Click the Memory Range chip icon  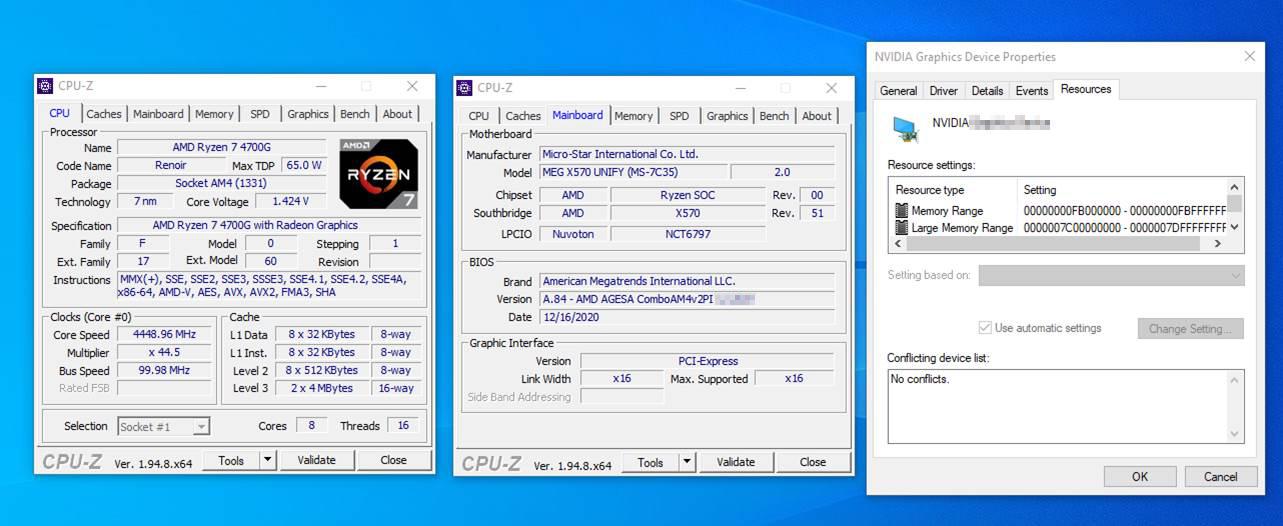901,211
